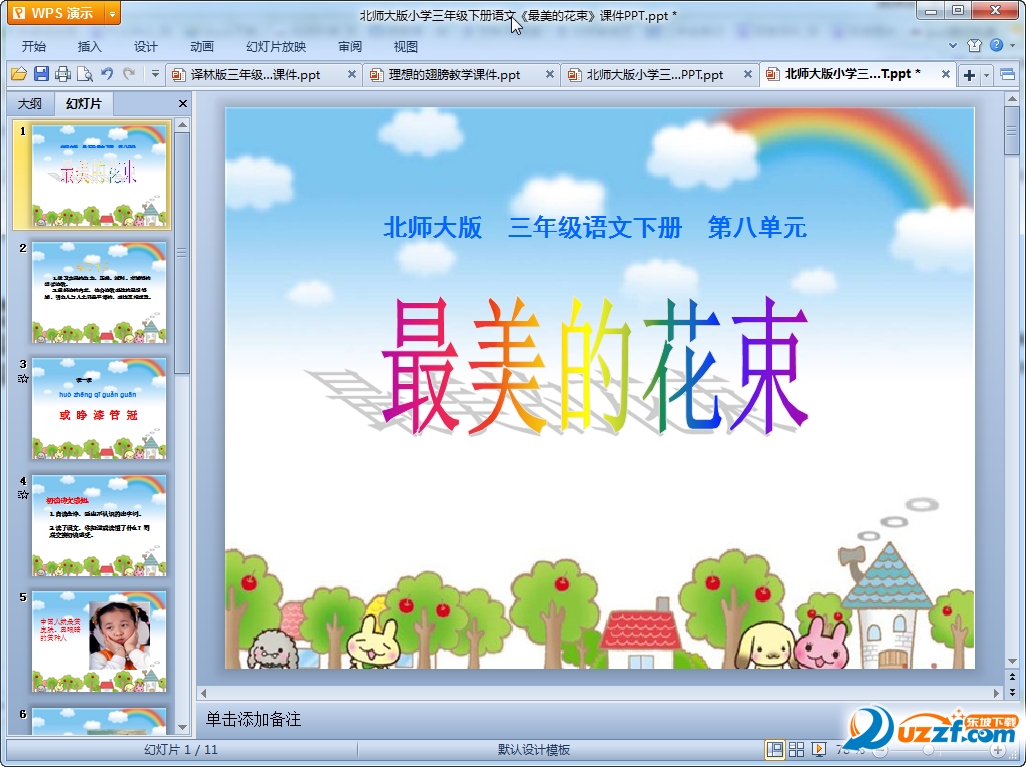Click animation star icon beside slide 4
Viewport: 1026px width, 767px height.
point(23,495)
